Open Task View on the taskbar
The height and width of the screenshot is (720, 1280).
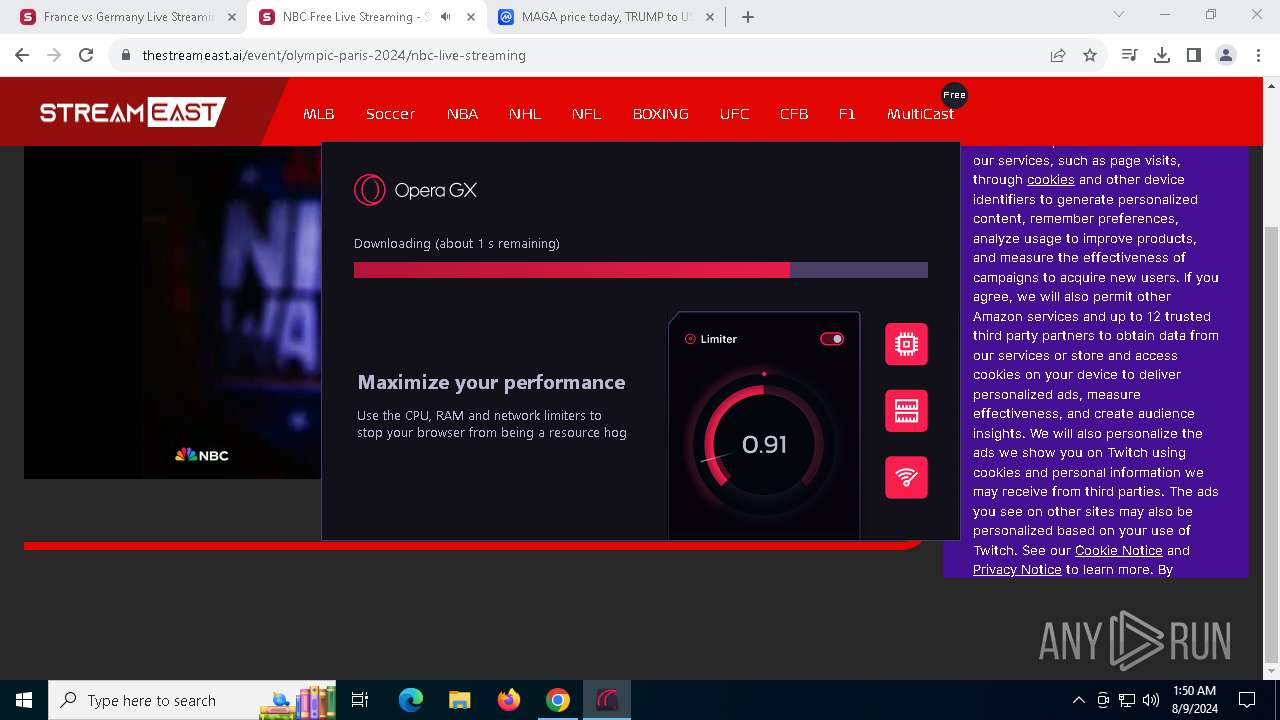(x=360, y=700)
